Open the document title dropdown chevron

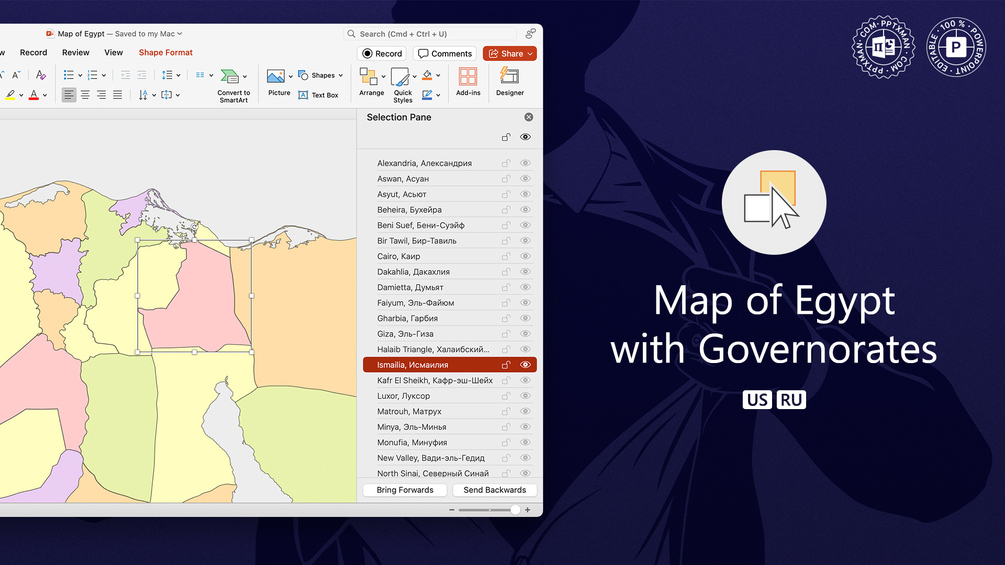click(179, 33)
